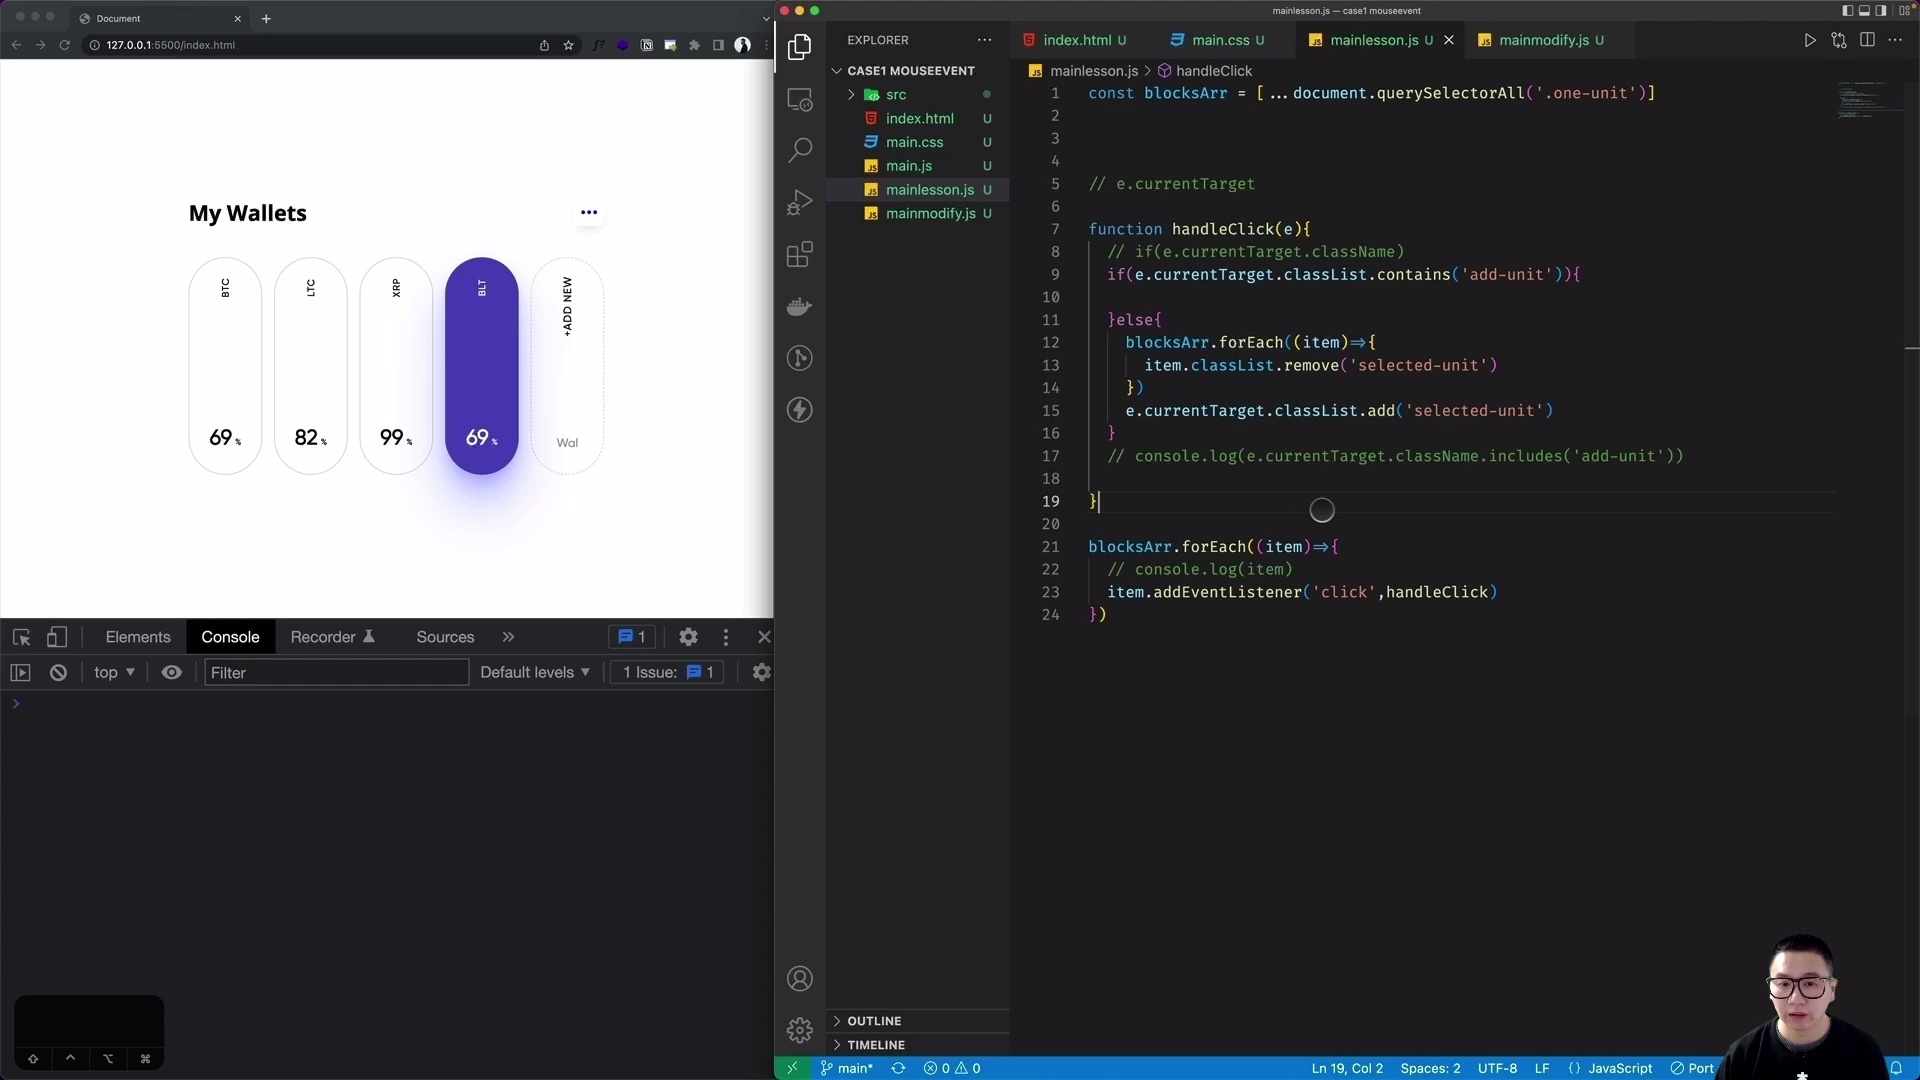This screenshot has height=1080, width=1920.
Task: Toggle device emulation mode in DevTools
Action: [57, 637]
